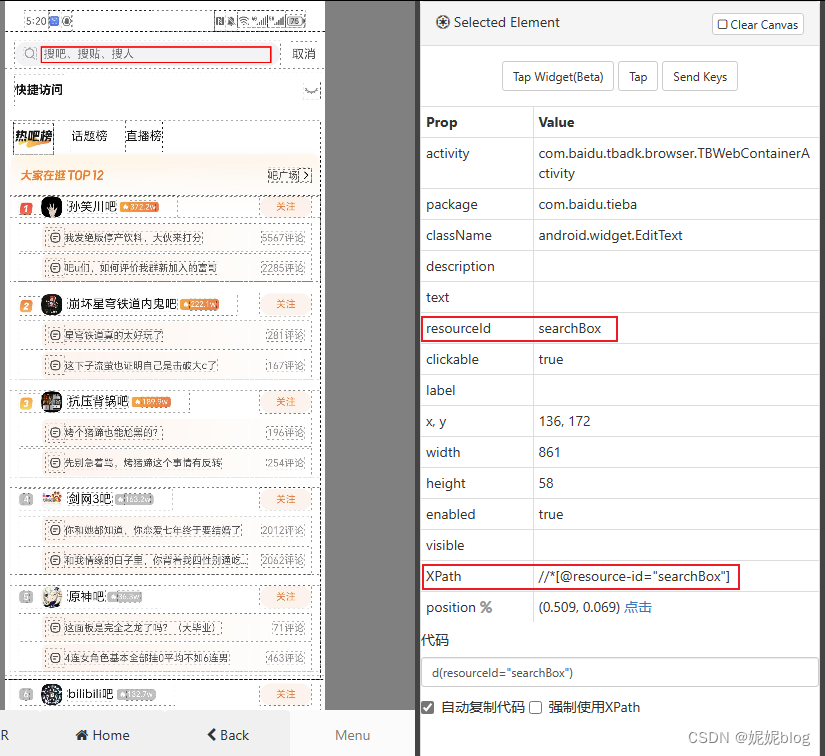Select the searchBox resourceId value
This screenshot has height=756, width=825.
point(569,328)
